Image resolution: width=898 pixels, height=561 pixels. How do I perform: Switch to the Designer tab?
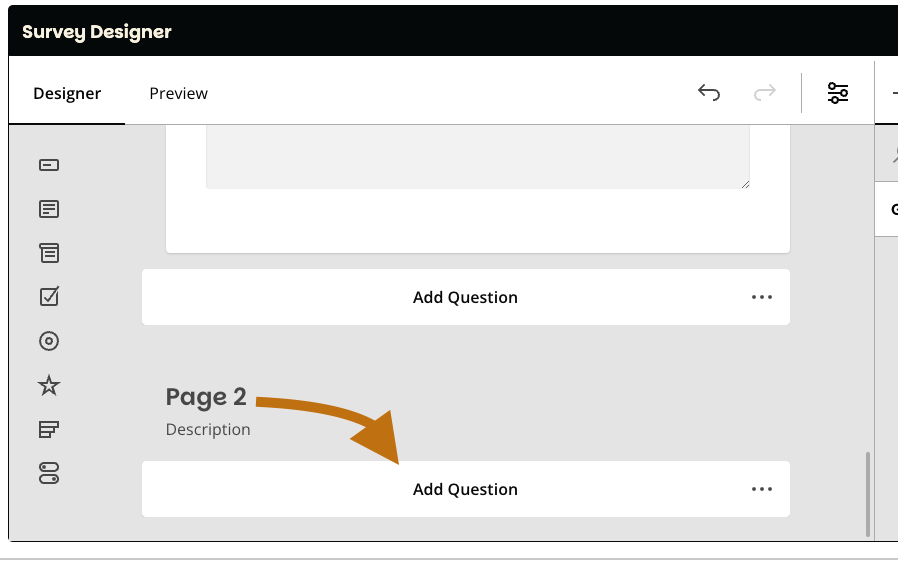click(x=67, y=93)
